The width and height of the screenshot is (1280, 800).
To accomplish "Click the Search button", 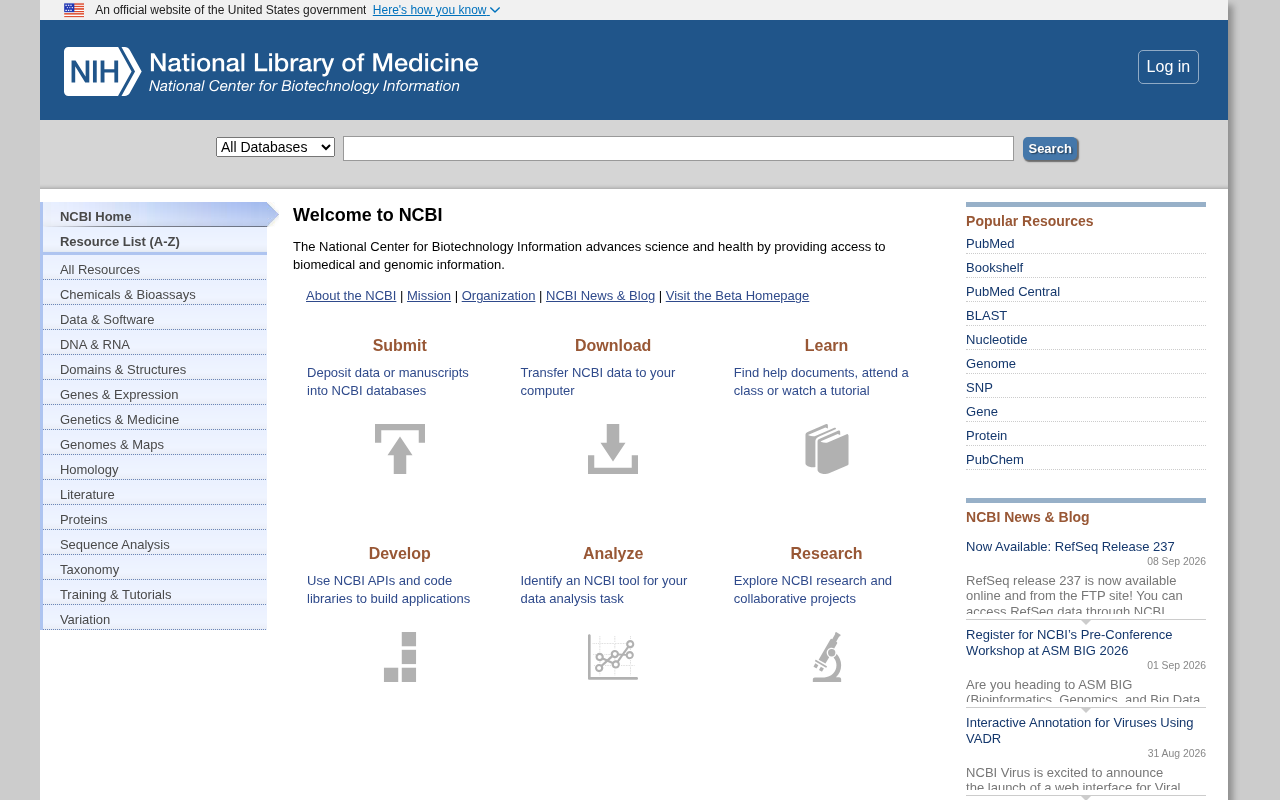I will 1050,149.
